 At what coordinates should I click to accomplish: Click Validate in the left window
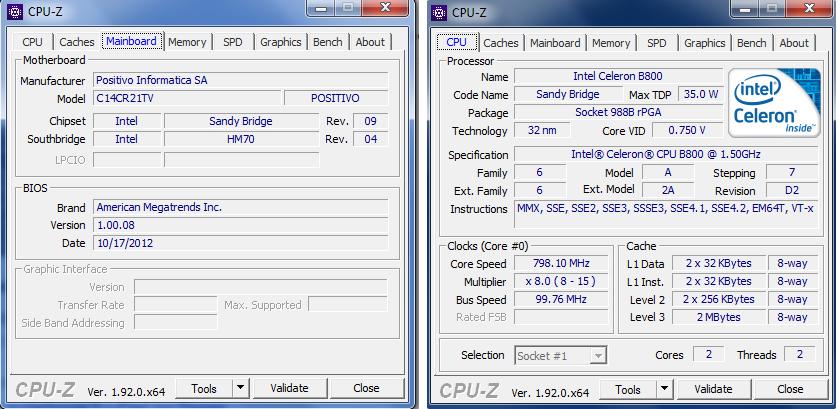click(x=290, y=389)
